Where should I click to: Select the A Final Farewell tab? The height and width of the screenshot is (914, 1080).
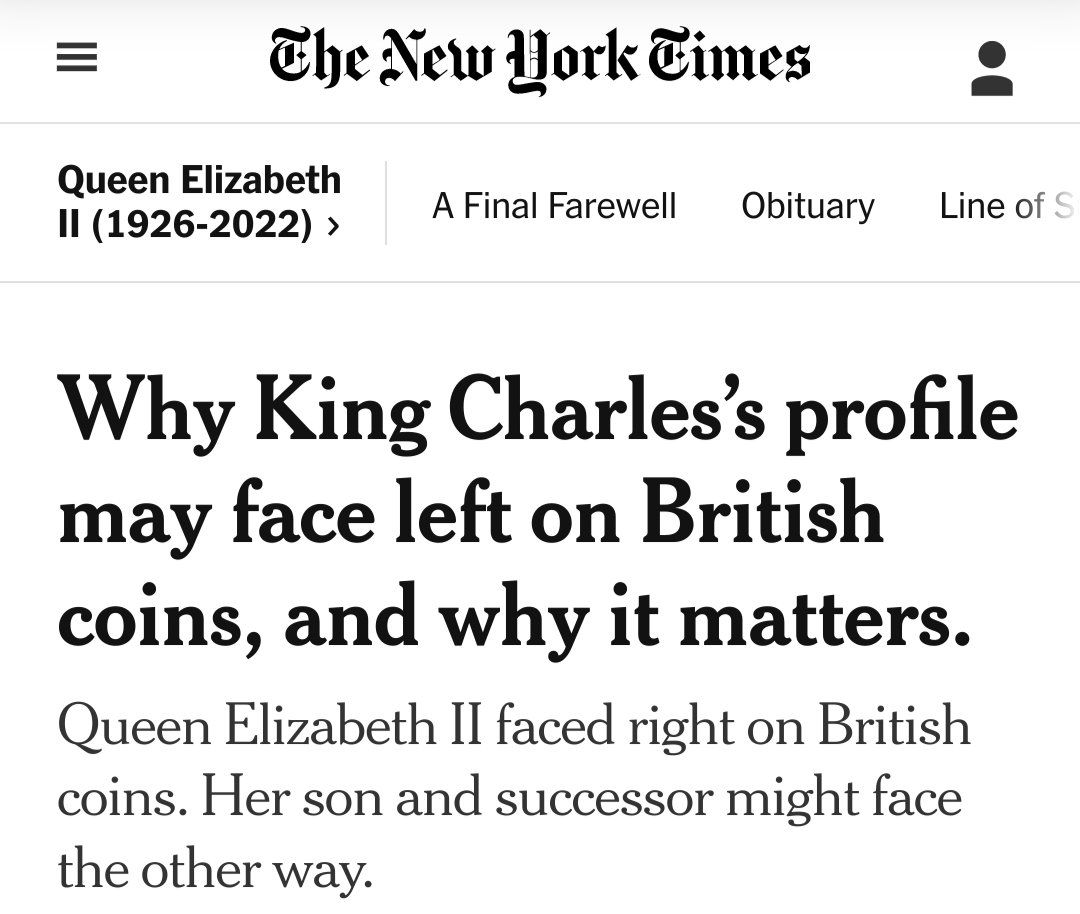click(x=554, y=206)
